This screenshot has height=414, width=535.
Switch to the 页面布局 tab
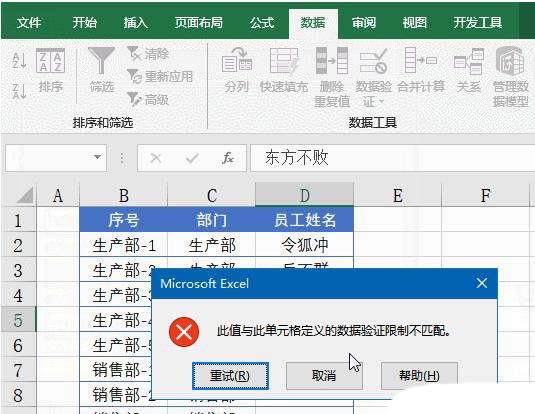point(199,23)
